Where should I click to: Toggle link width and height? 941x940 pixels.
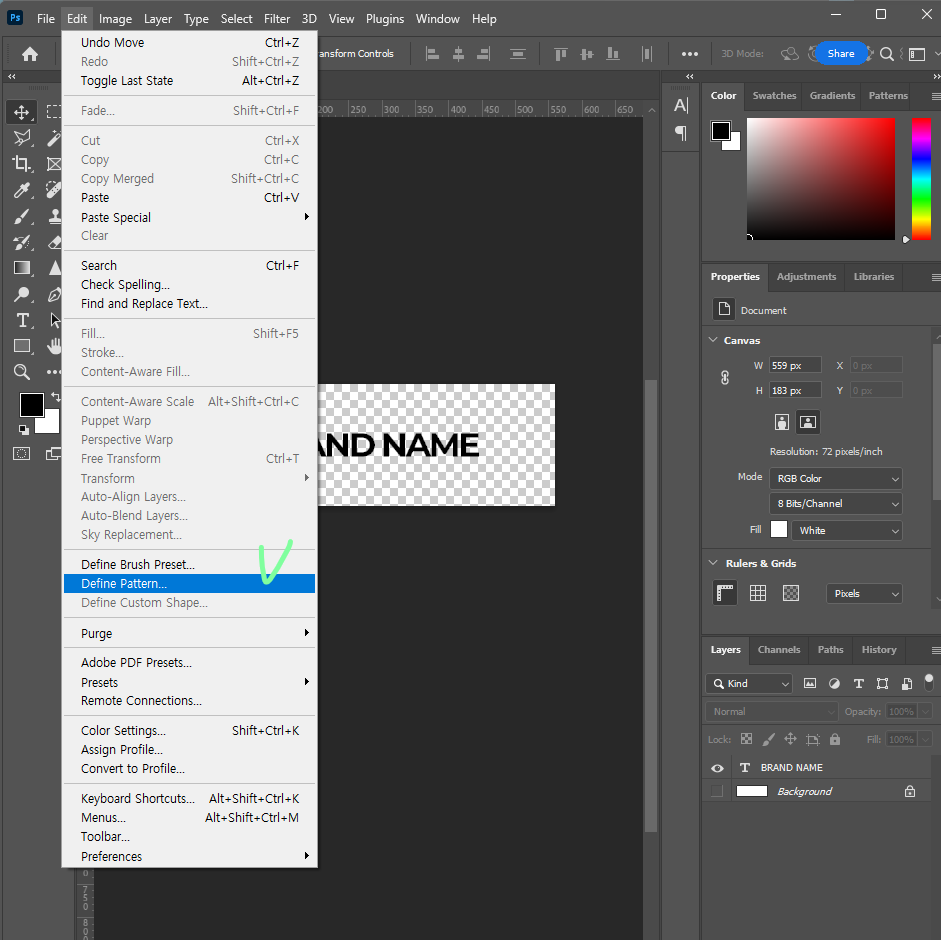coord(725,378)
